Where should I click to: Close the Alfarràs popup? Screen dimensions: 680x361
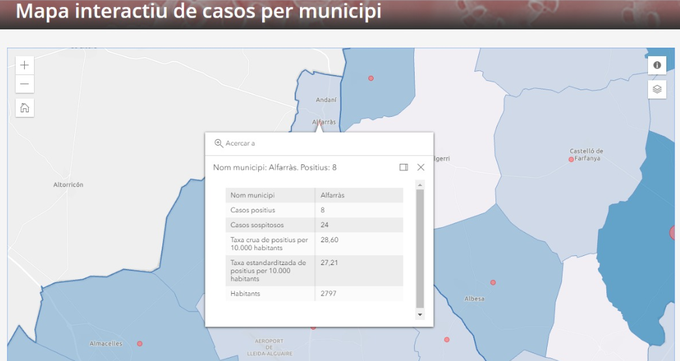(421, 167)
